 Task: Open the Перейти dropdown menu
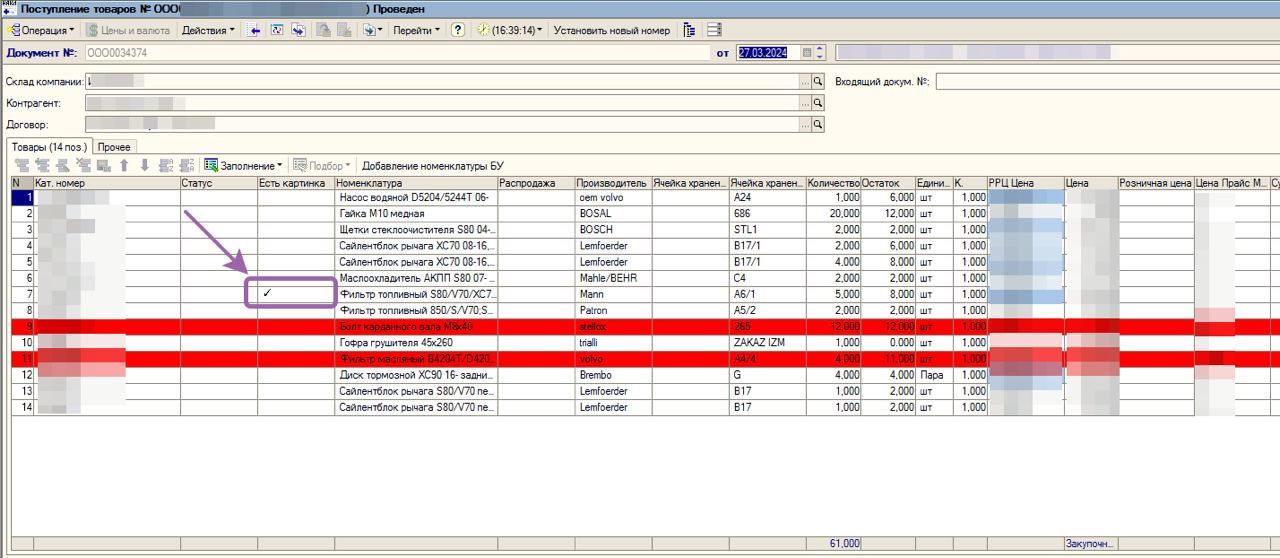coord(416,30)
